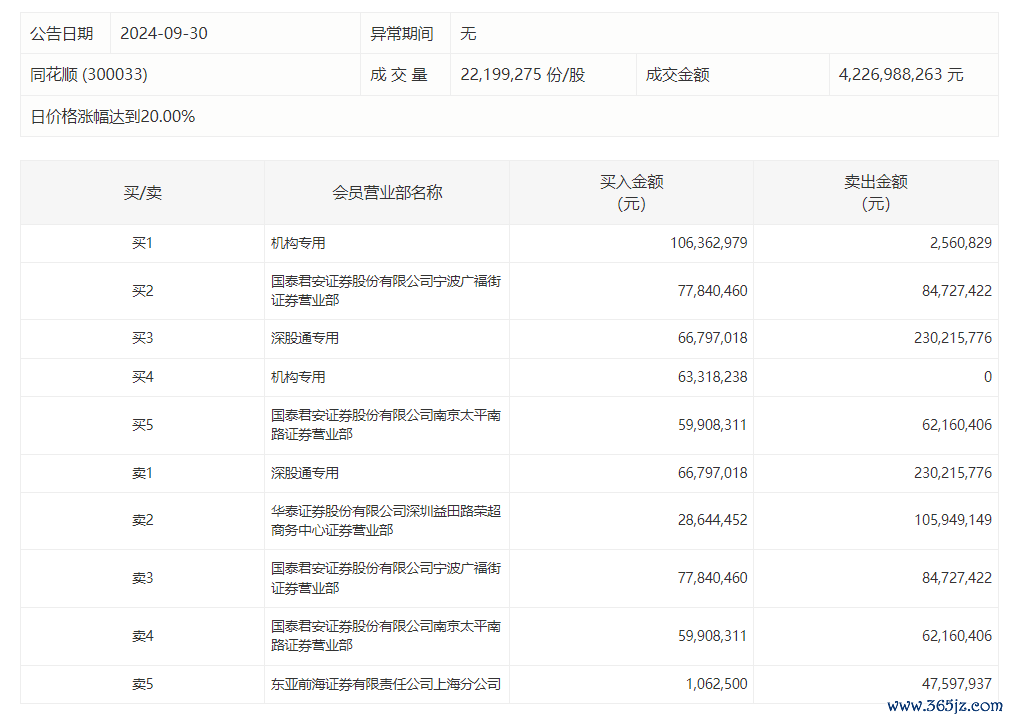Click buy amount 1,062,500

716,684
